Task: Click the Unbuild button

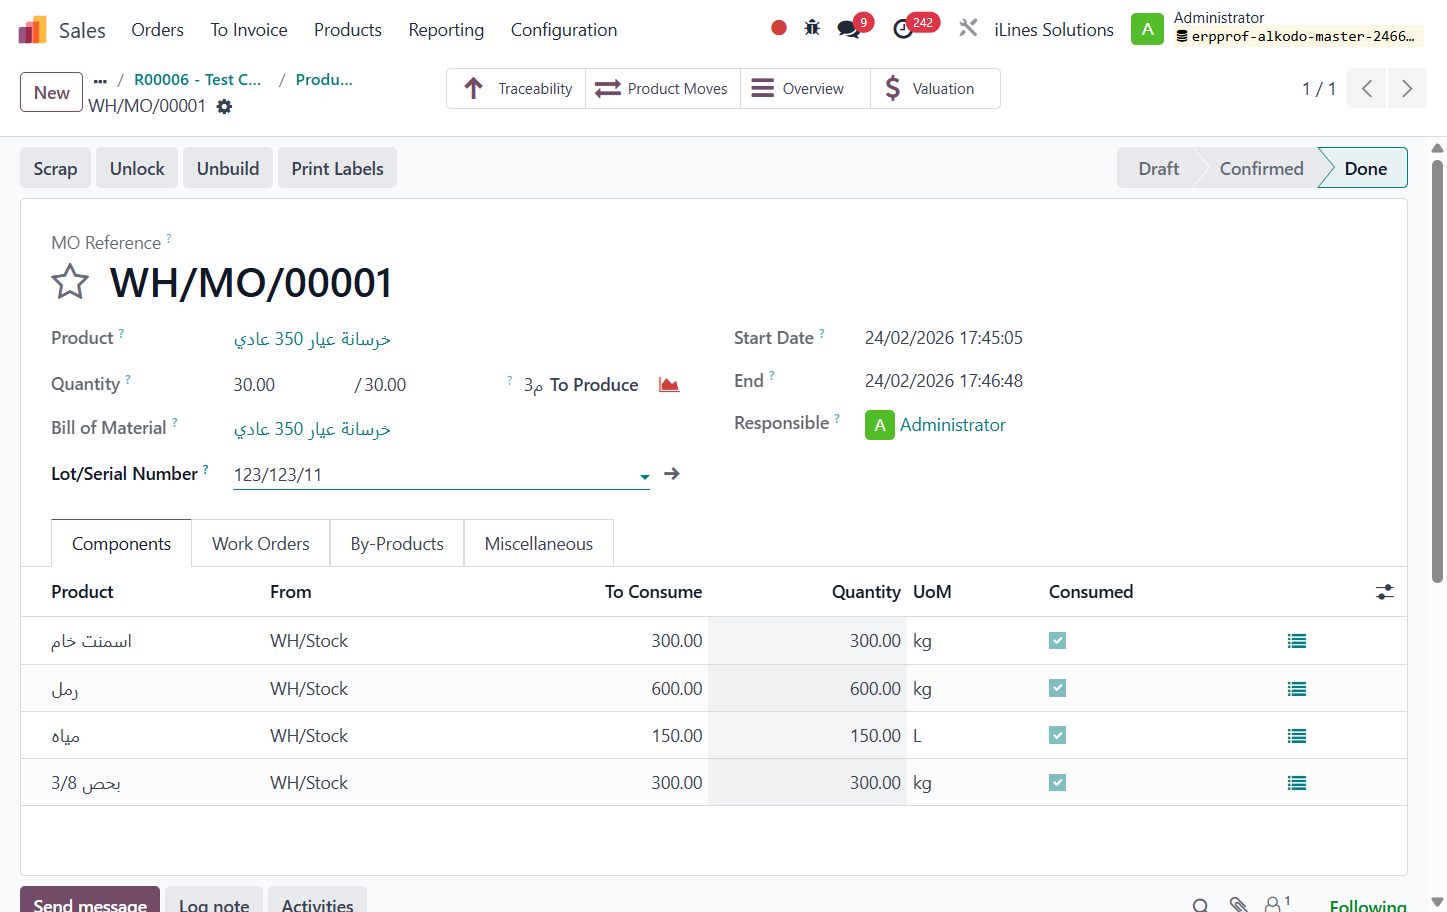Action: tap(228, 168)
